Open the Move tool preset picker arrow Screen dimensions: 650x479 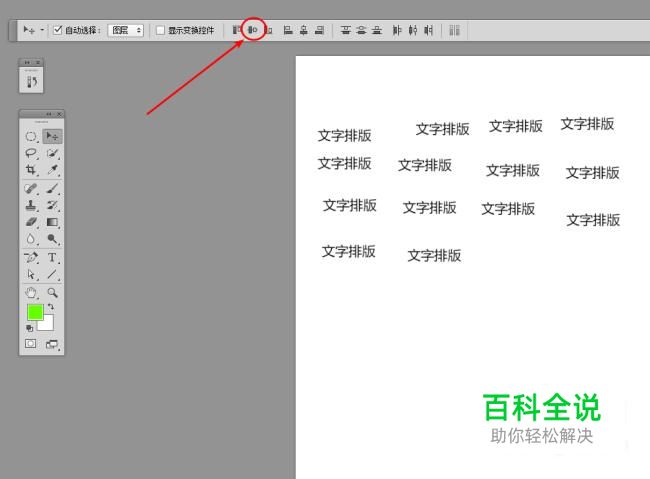[x=42, y=30]
